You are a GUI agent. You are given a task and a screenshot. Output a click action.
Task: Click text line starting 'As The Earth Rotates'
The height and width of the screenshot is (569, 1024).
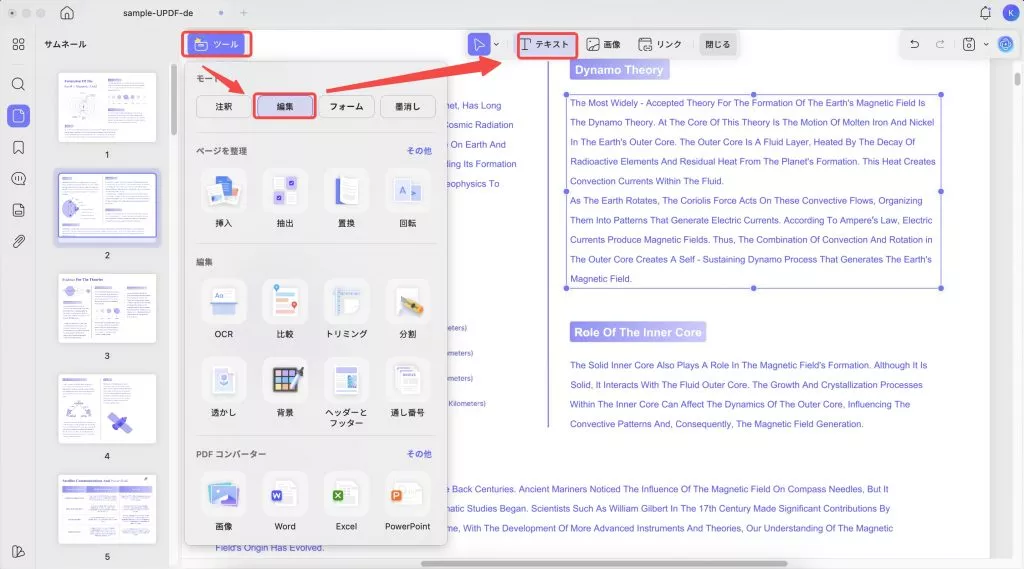[x=746, y=201]
